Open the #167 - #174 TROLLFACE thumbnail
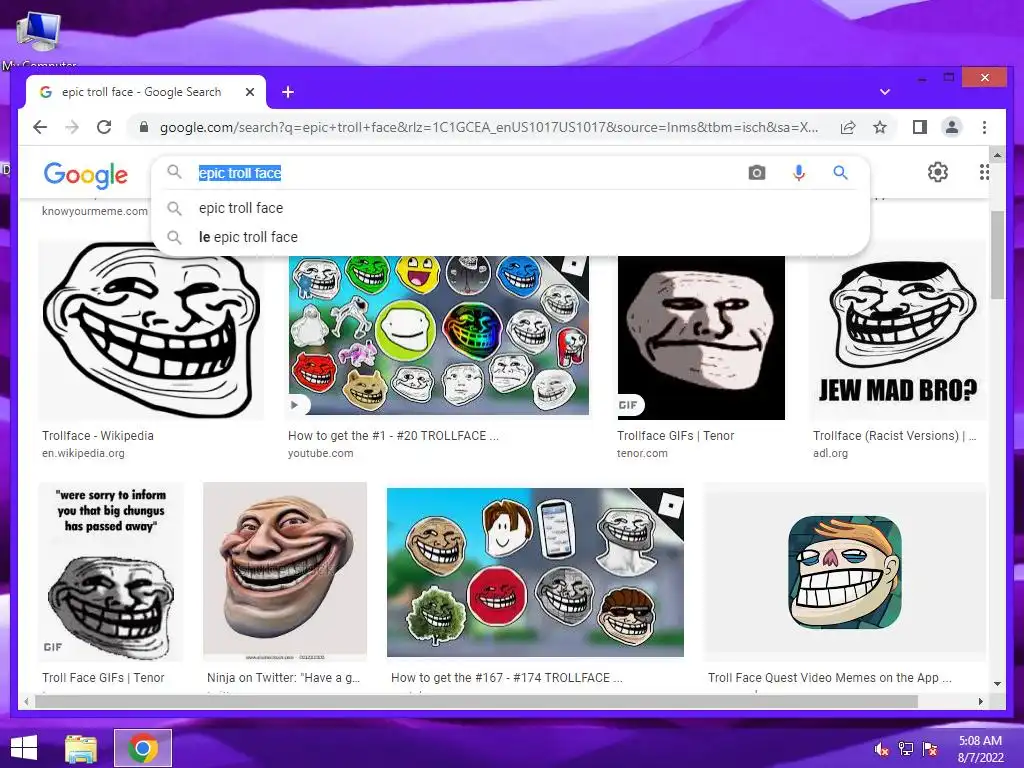Image resolution: width=1024 pixels, height=768 pixels. tap(536, 572)
